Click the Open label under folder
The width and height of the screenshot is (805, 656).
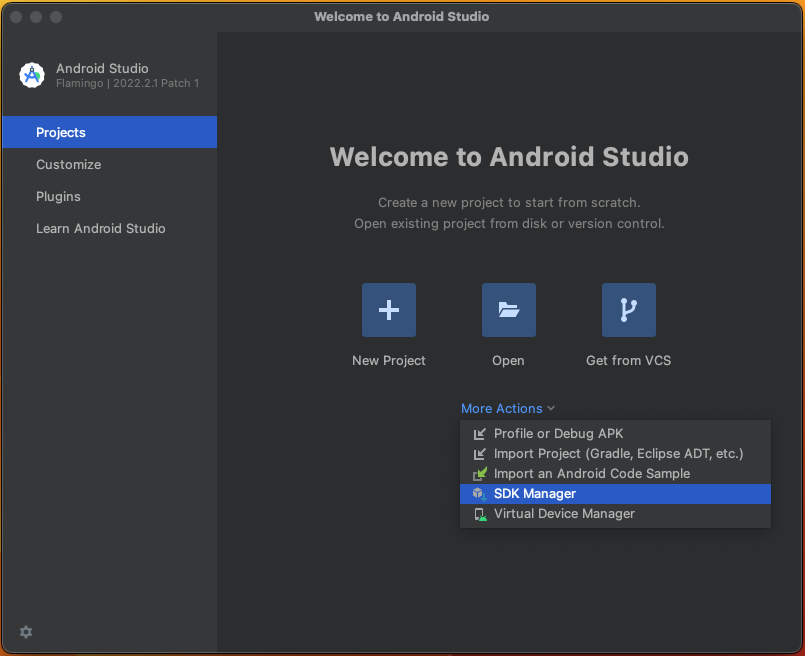tap(508, 361)
